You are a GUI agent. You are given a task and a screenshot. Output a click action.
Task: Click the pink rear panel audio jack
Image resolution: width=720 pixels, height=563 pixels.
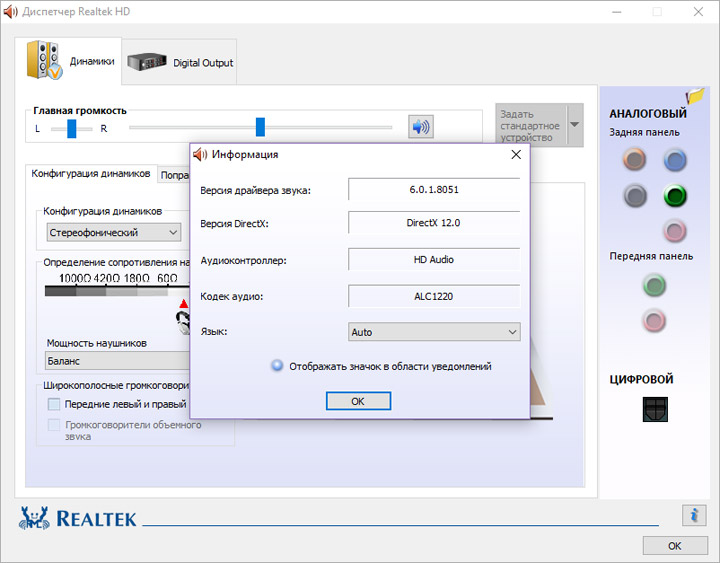675,231
